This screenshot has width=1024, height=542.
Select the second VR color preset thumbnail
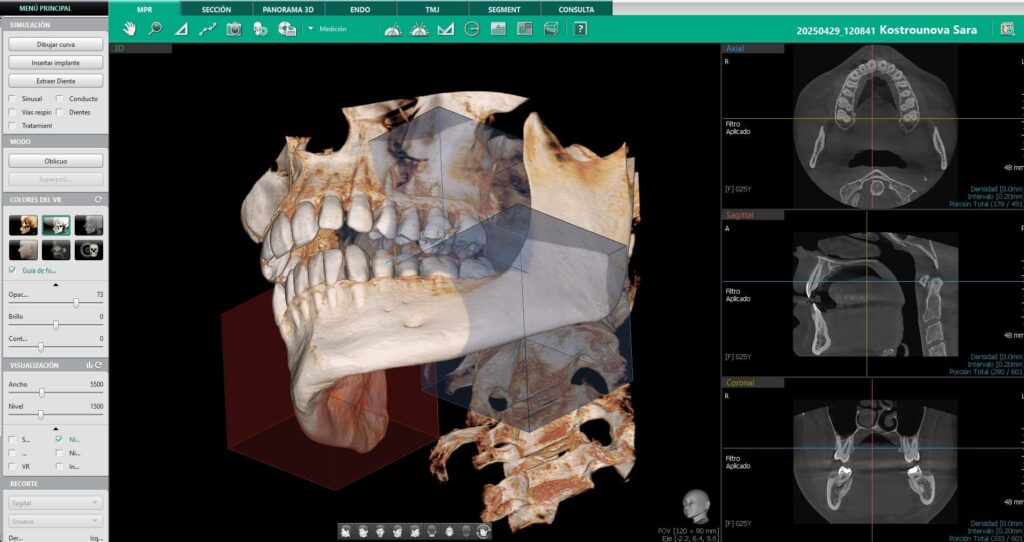[x=55, y=225]
